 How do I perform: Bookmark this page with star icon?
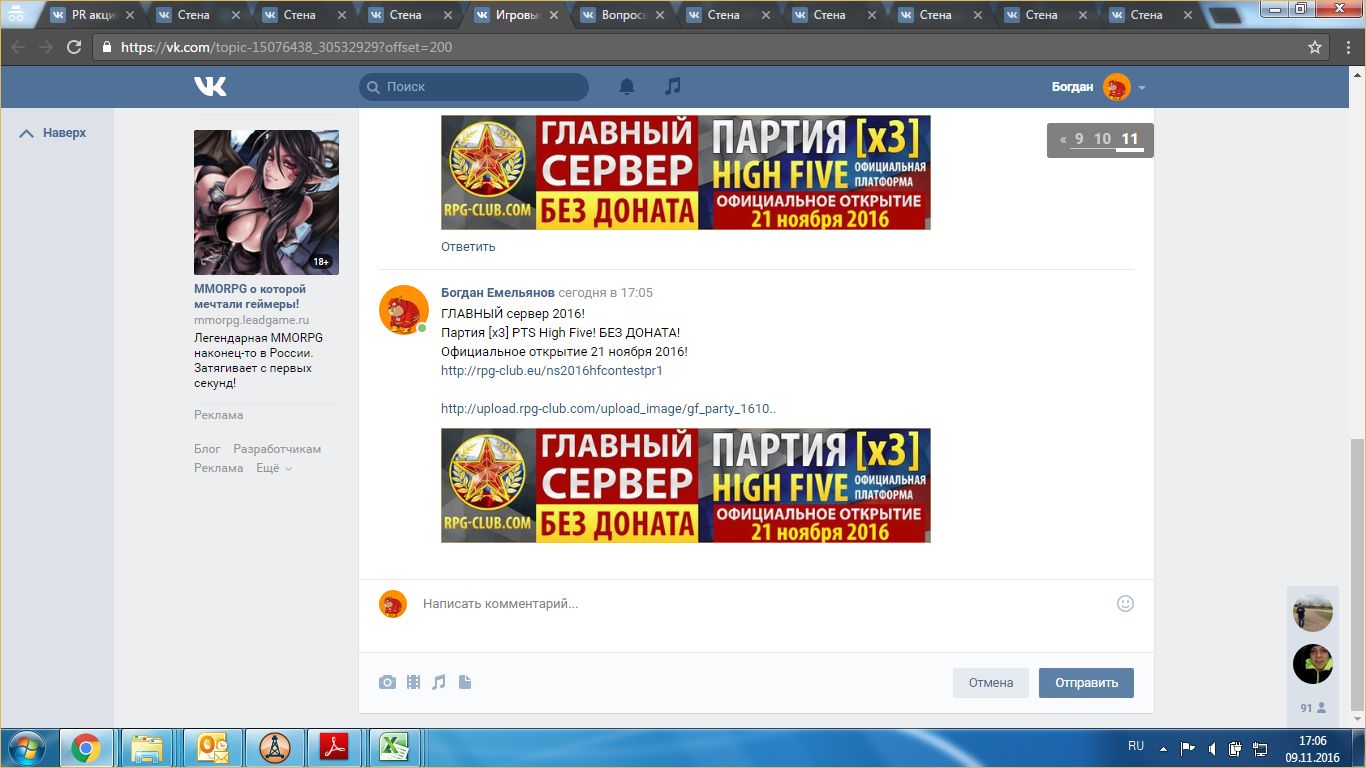pyautogui.click(x=1315, y=47)
